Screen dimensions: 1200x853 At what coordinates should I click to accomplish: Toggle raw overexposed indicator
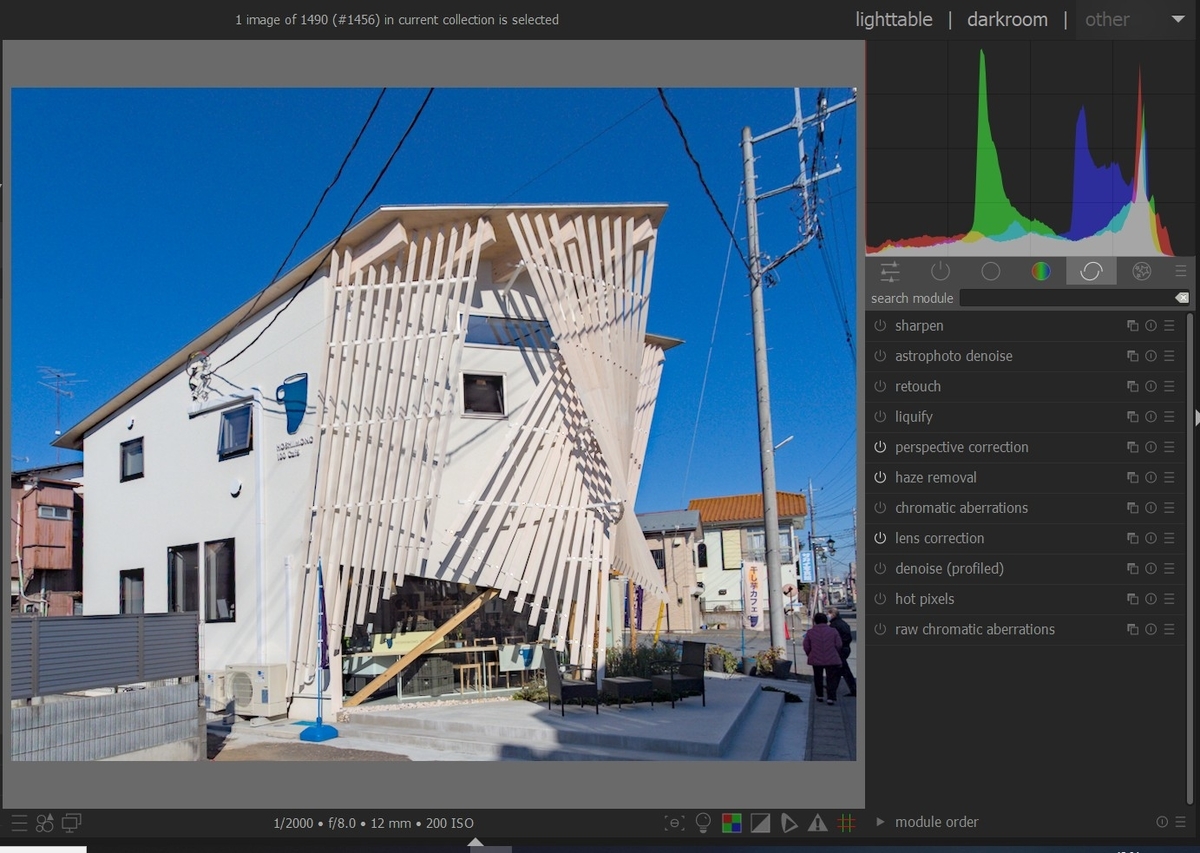[732, 823]
